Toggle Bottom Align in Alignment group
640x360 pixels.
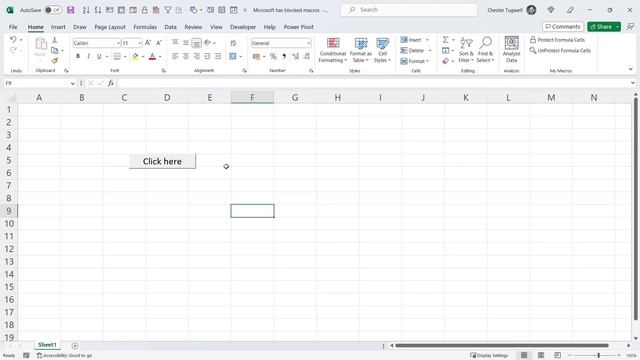click(x=196, y=42)
